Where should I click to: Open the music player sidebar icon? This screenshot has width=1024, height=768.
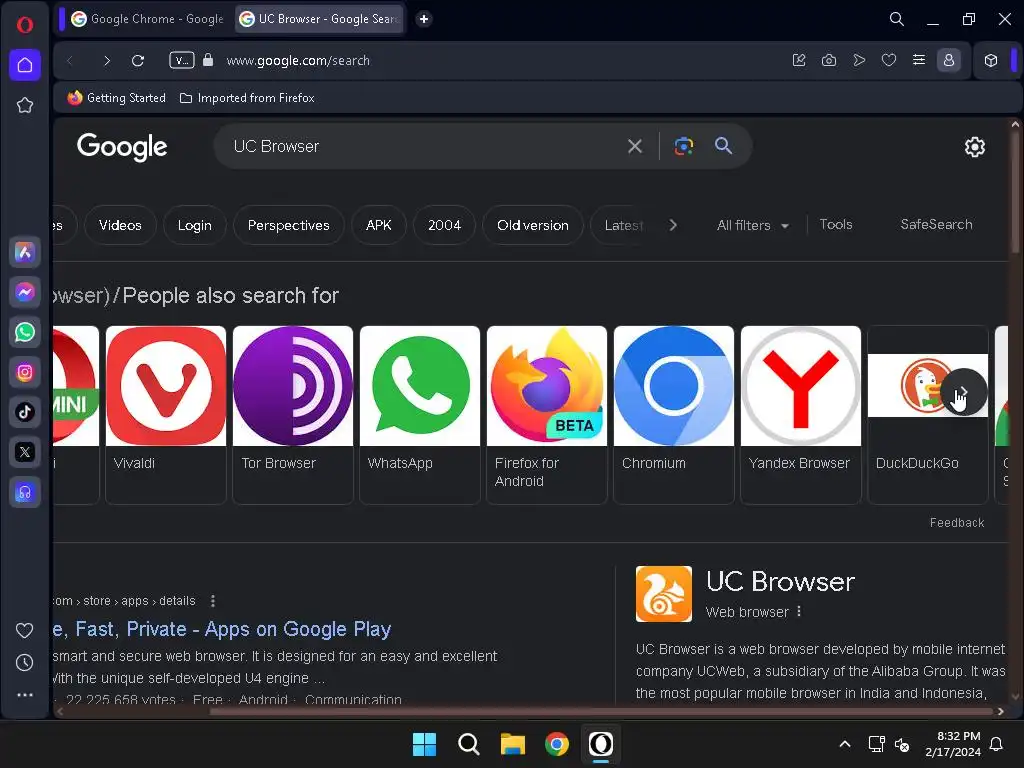25,492
